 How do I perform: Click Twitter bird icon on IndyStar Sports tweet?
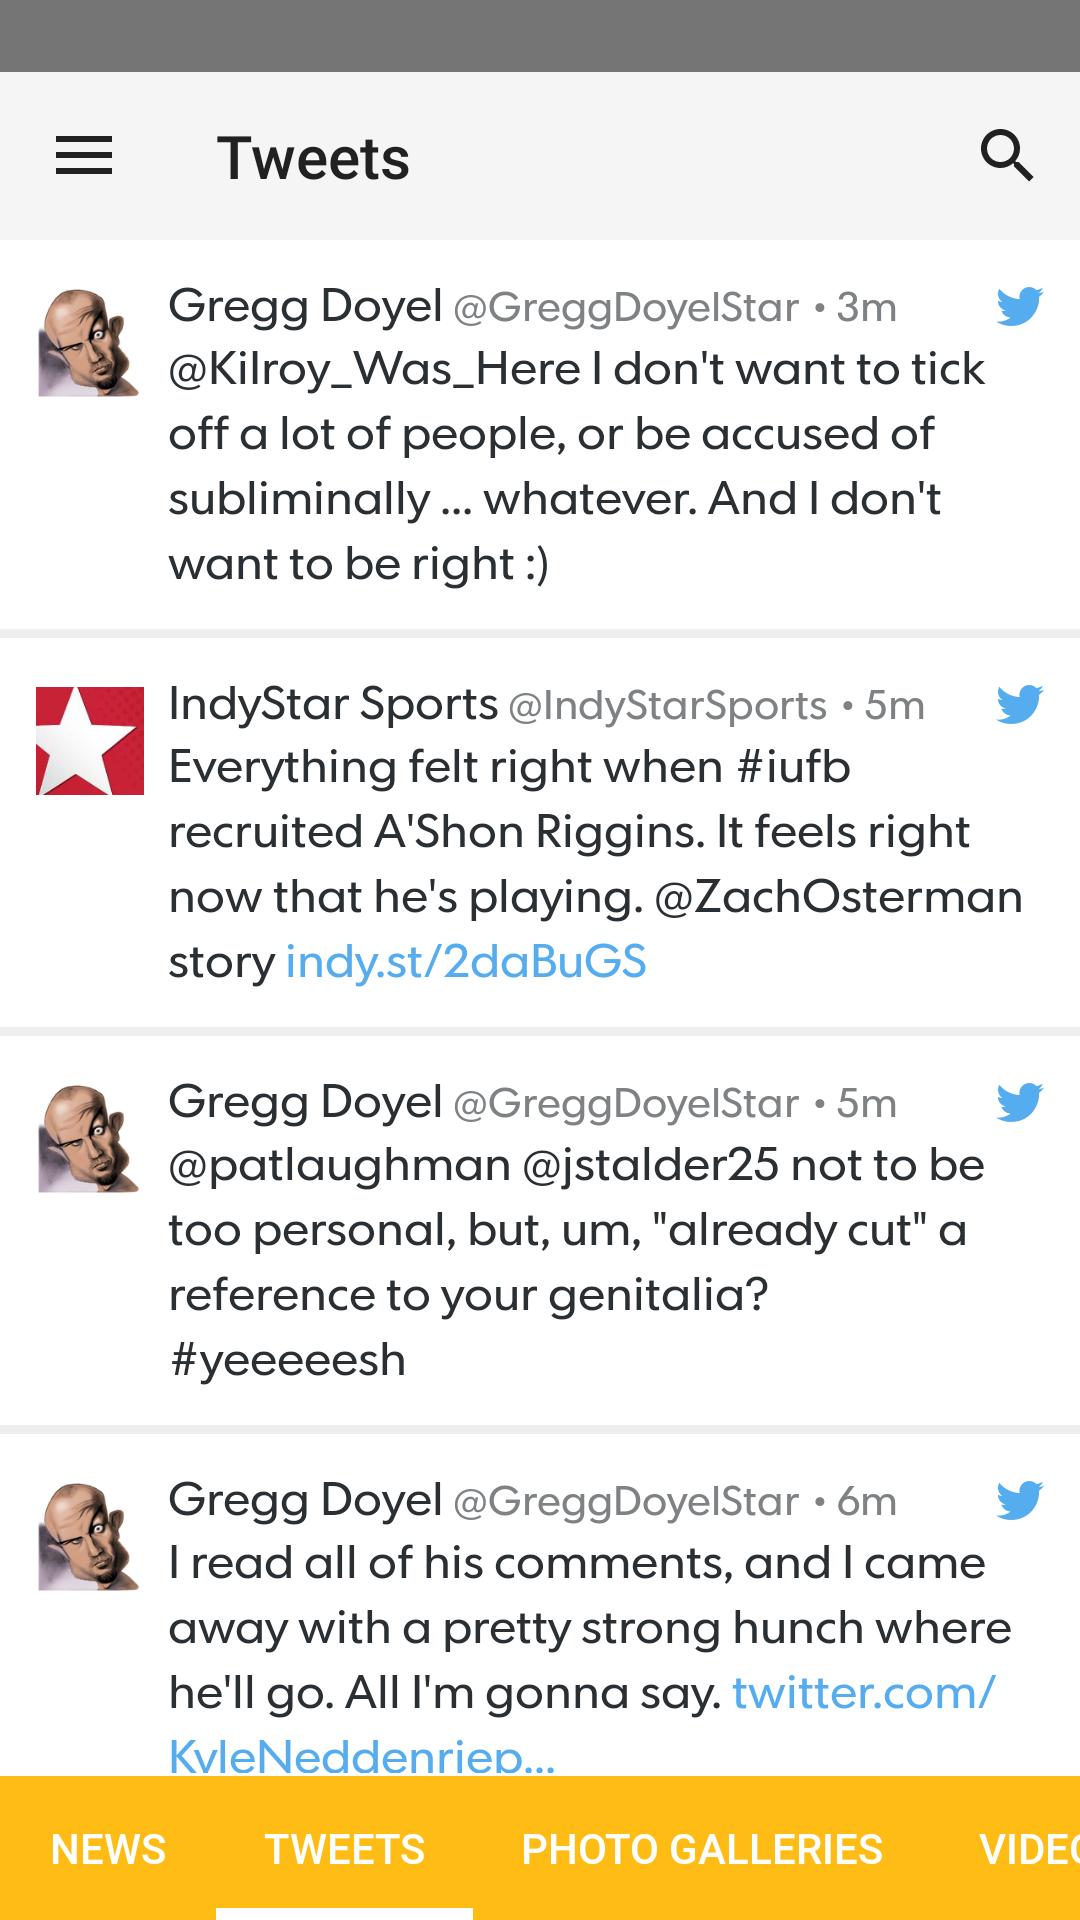tap(1019, 704)
